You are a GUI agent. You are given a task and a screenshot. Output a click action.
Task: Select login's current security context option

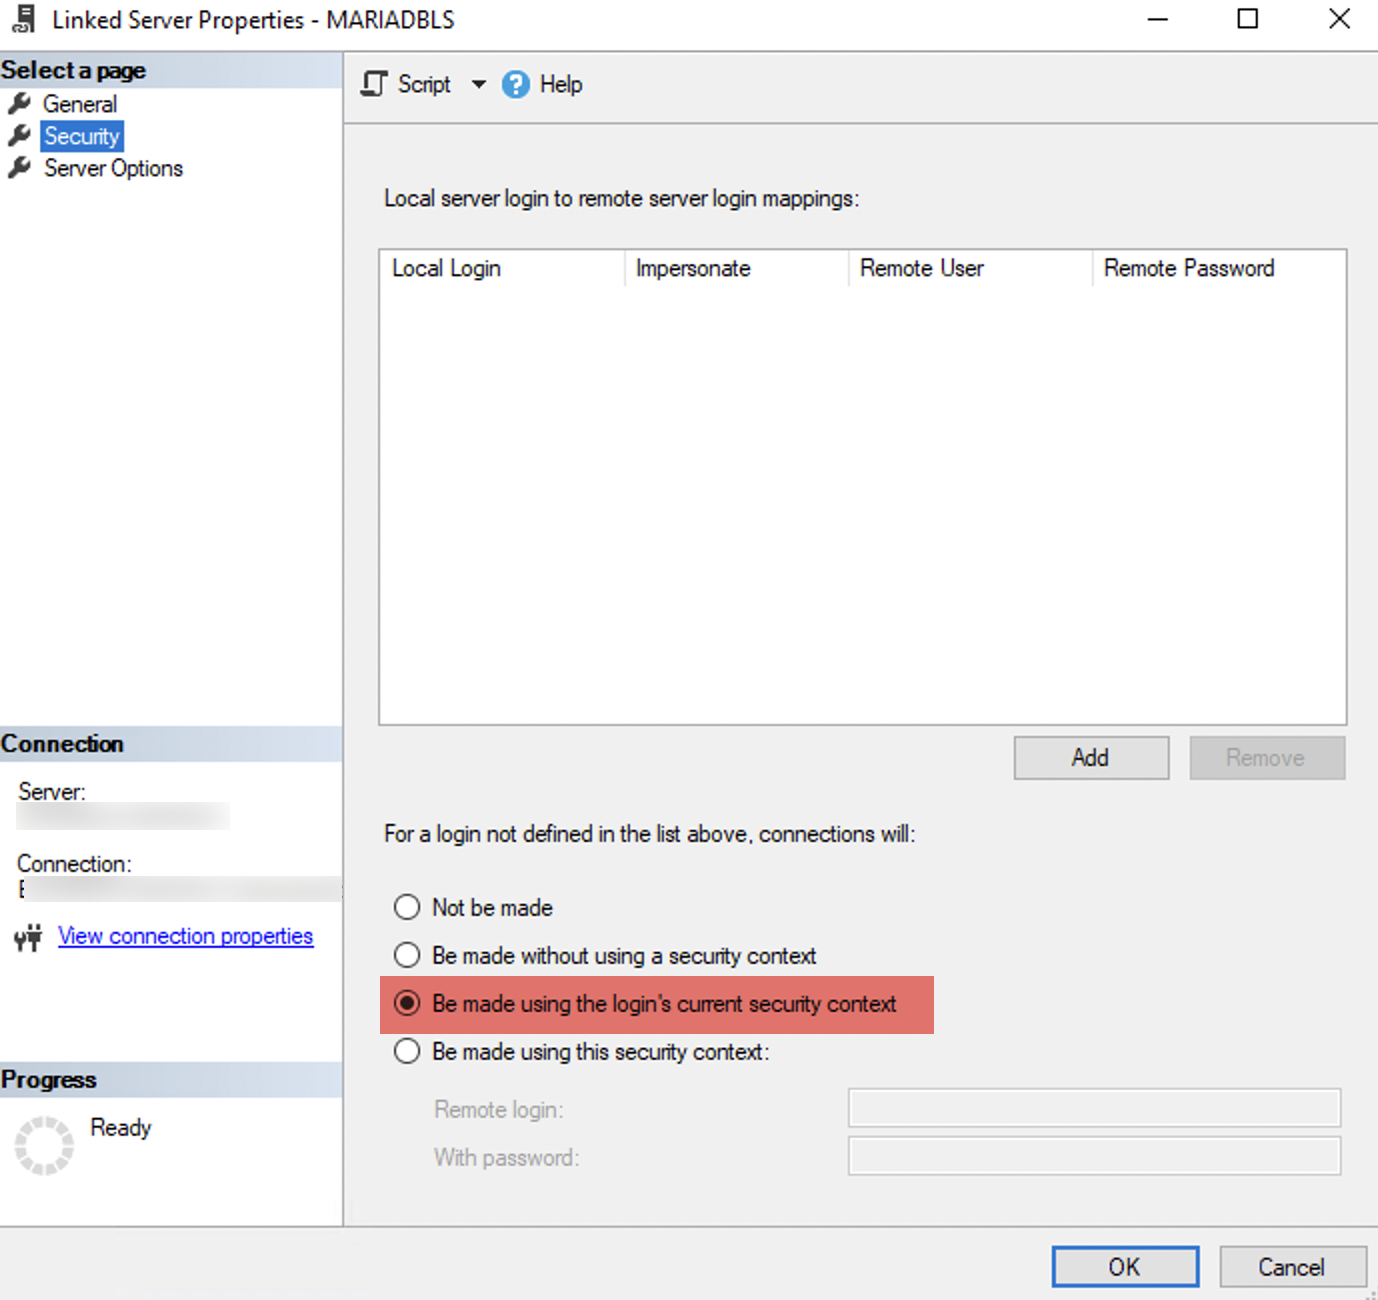[x=407, y=1003]
